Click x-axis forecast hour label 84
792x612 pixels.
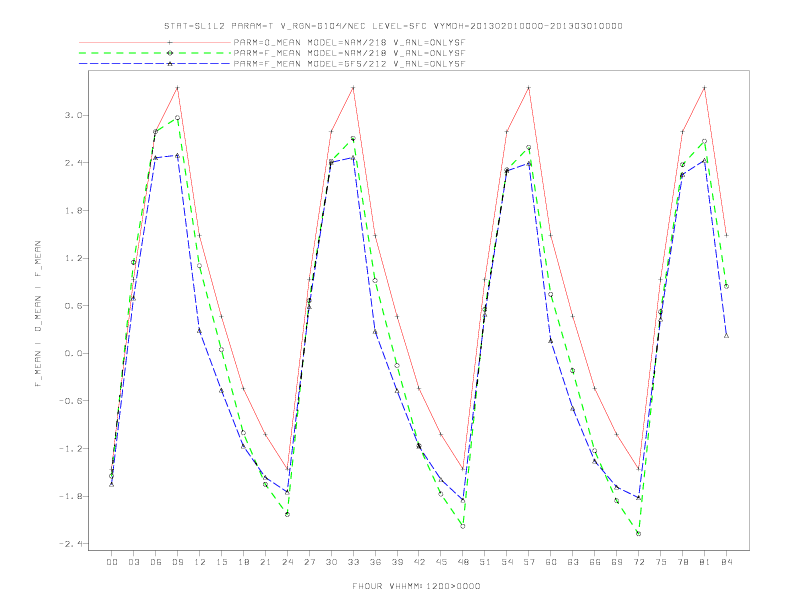coord(726,562)
